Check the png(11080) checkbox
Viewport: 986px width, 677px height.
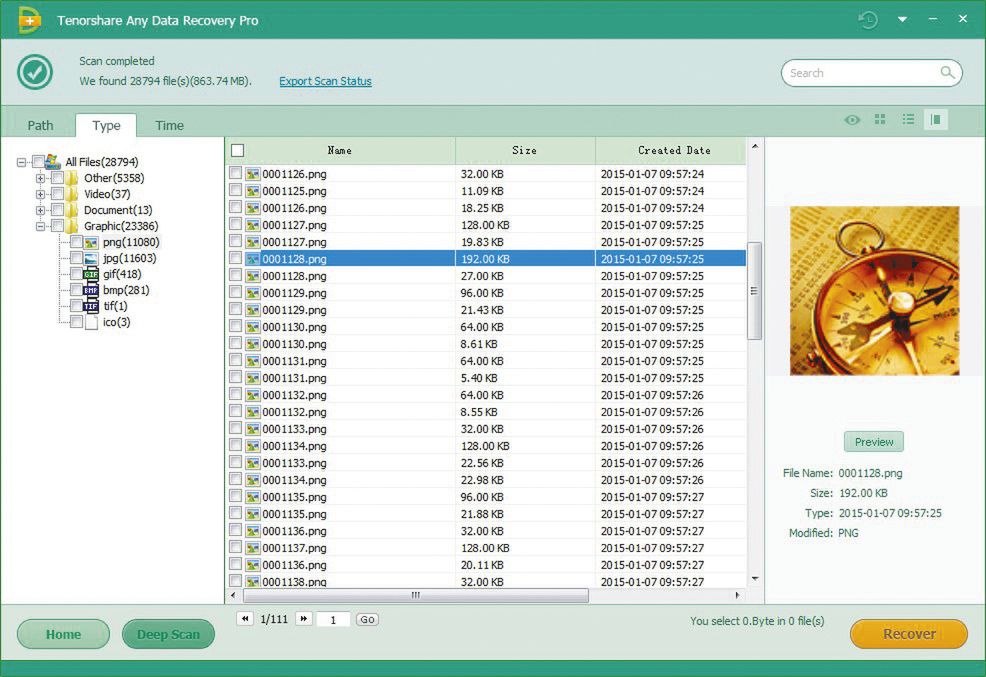click(76, 242)
